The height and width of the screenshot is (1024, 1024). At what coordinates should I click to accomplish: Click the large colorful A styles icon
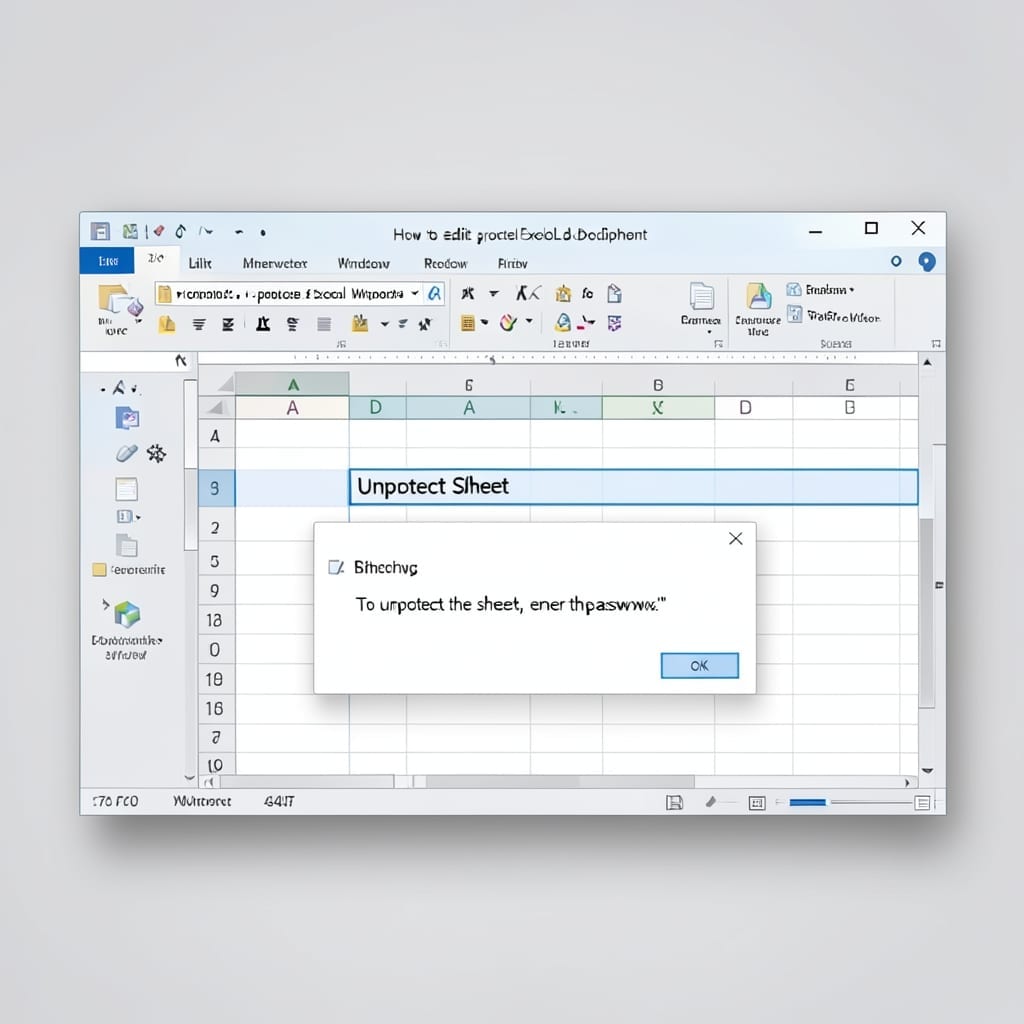(759, 296)
